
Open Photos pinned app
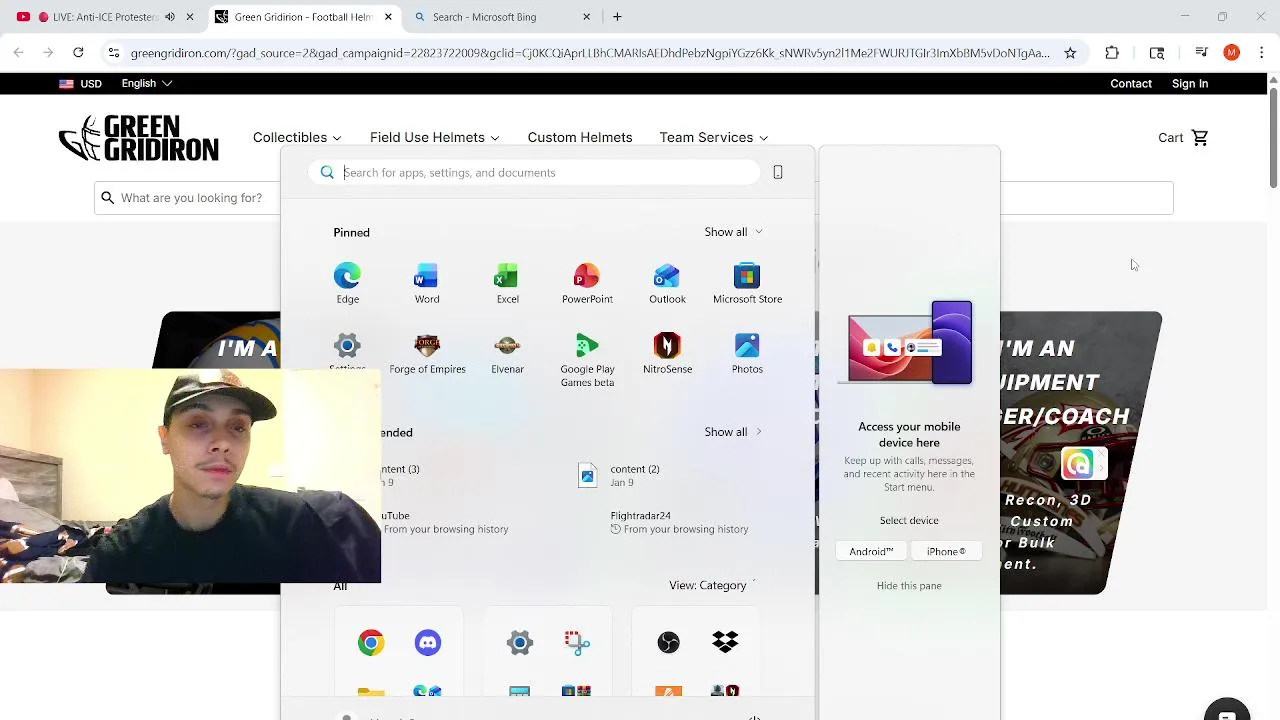(x=747, y=354)
